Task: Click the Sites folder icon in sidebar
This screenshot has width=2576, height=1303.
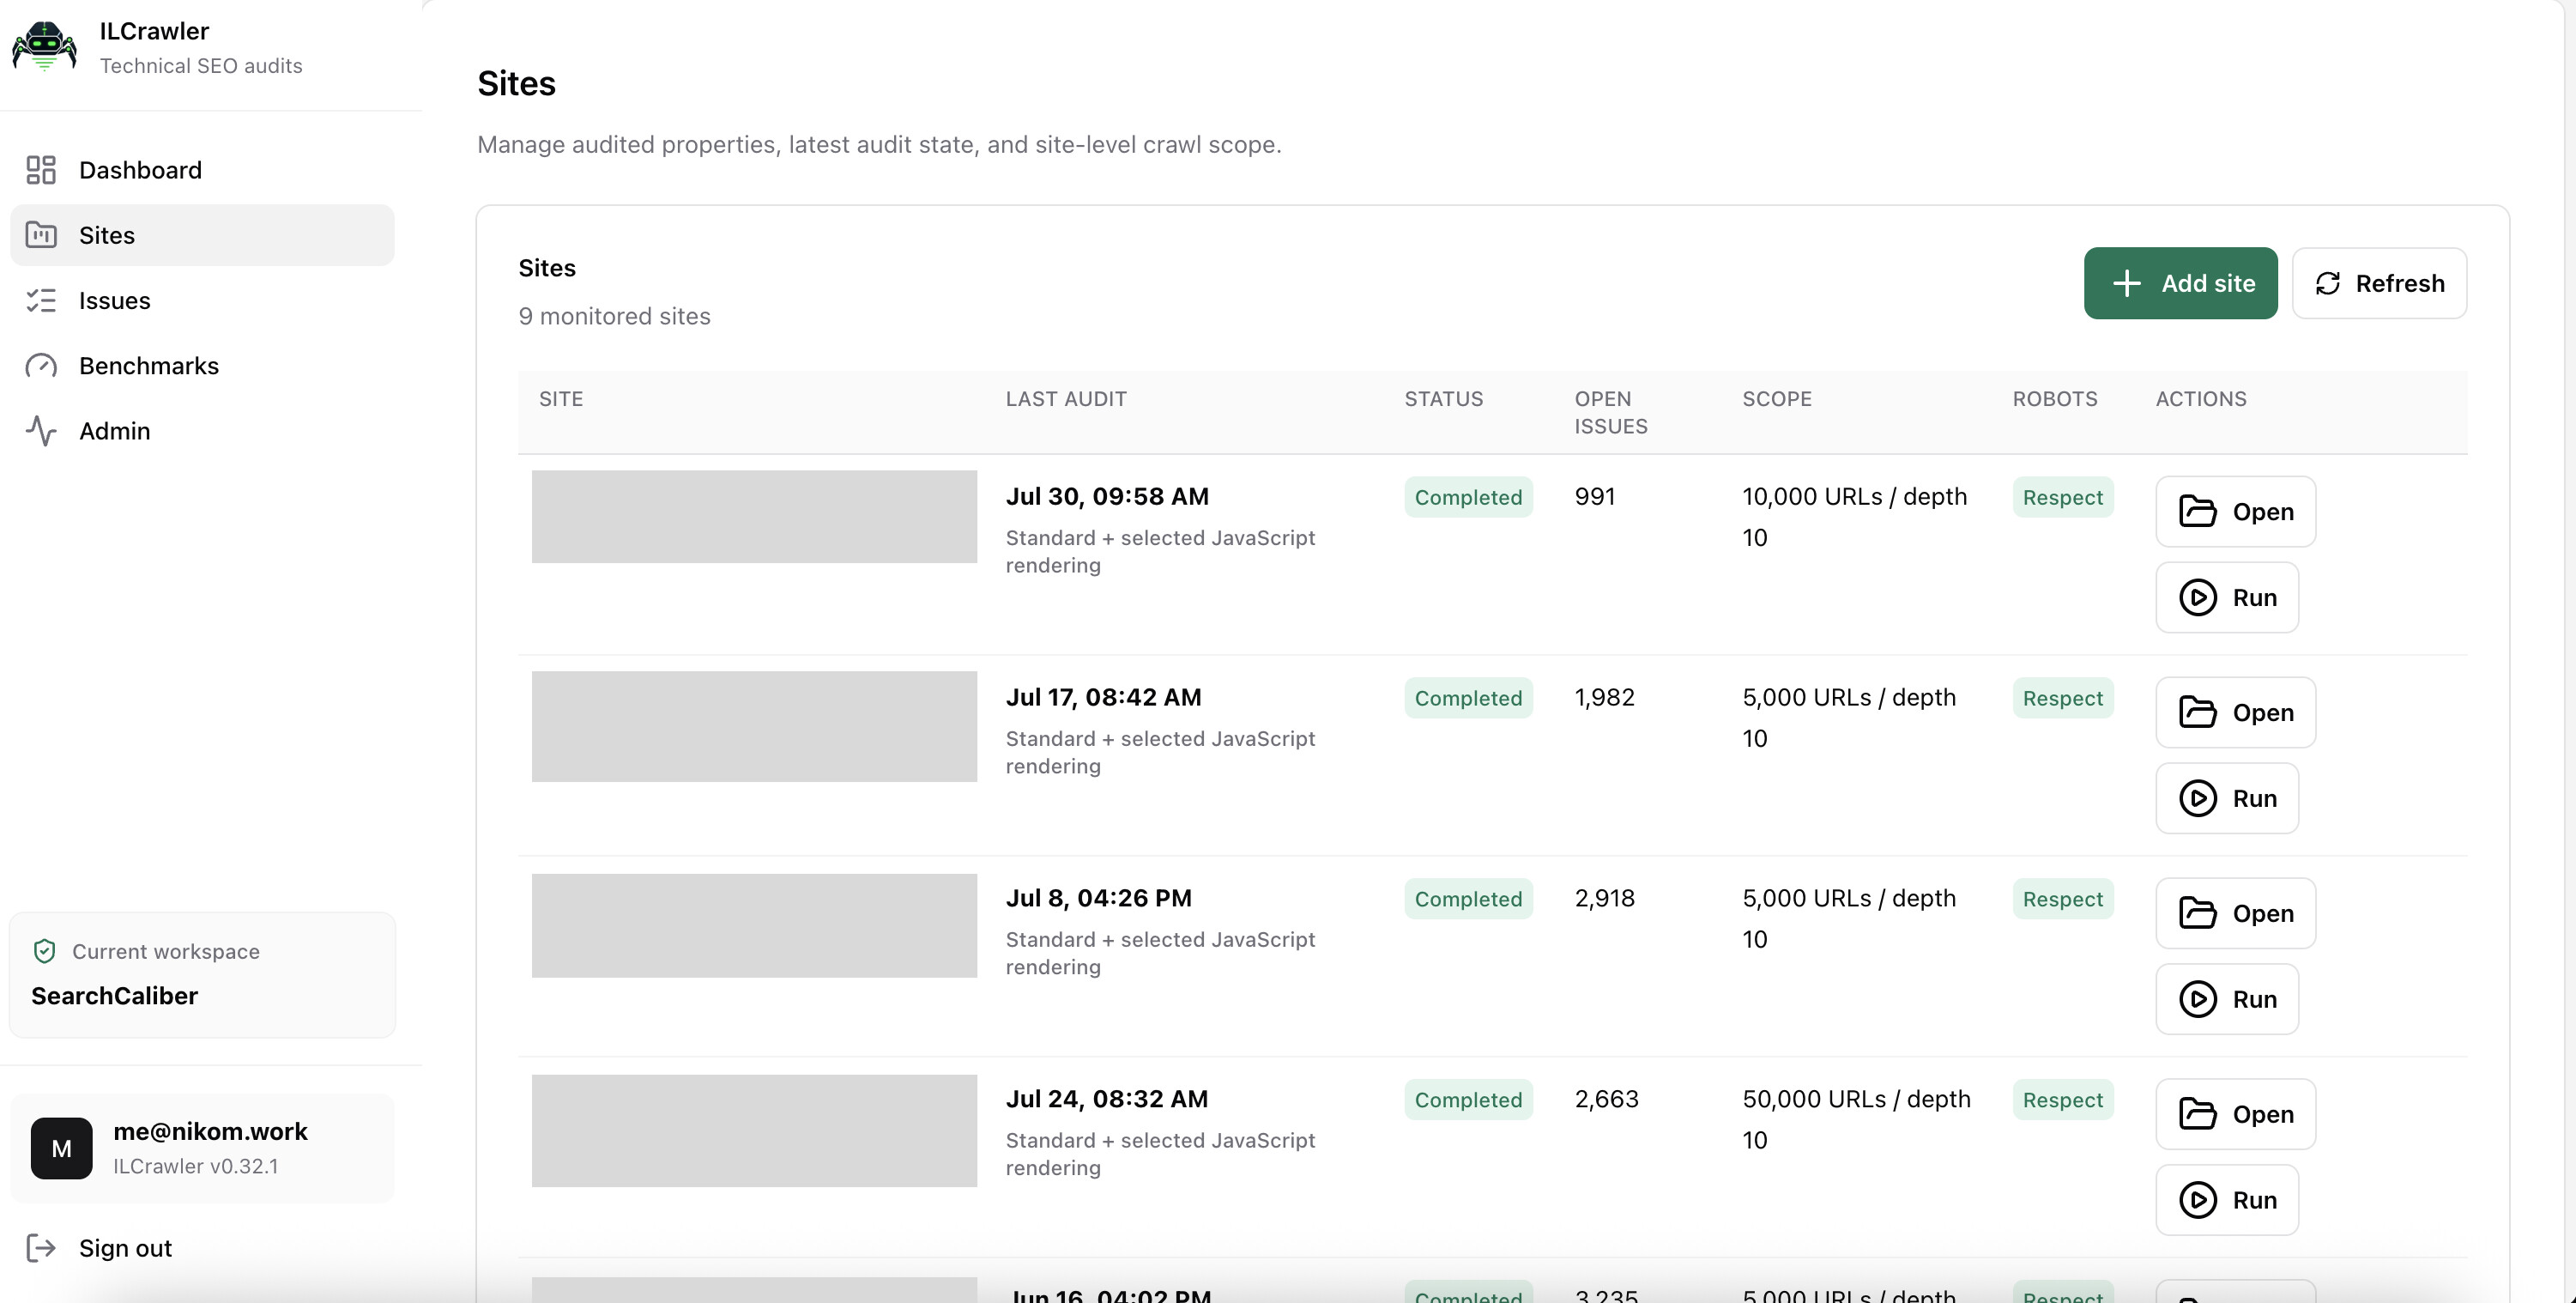Action: pos(41,235)
